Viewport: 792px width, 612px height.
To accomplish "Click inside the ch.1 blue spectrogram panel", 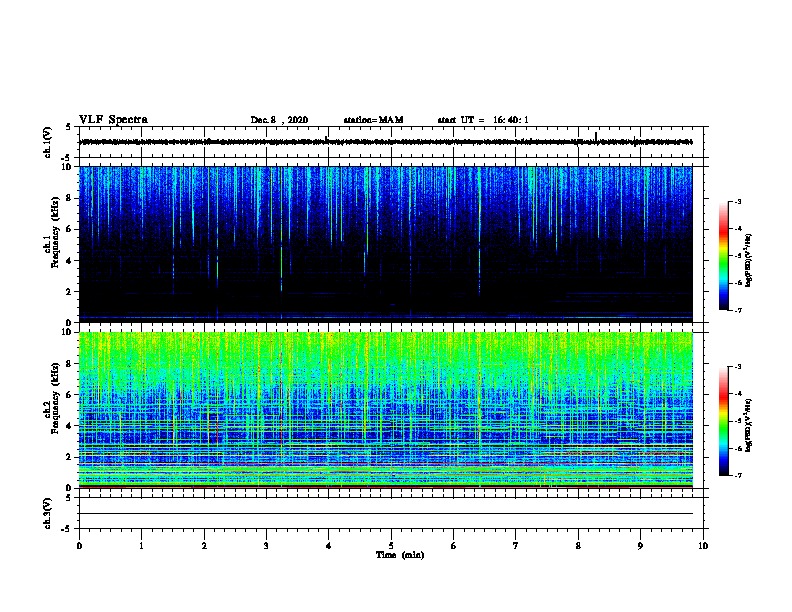I will [386, 244].
